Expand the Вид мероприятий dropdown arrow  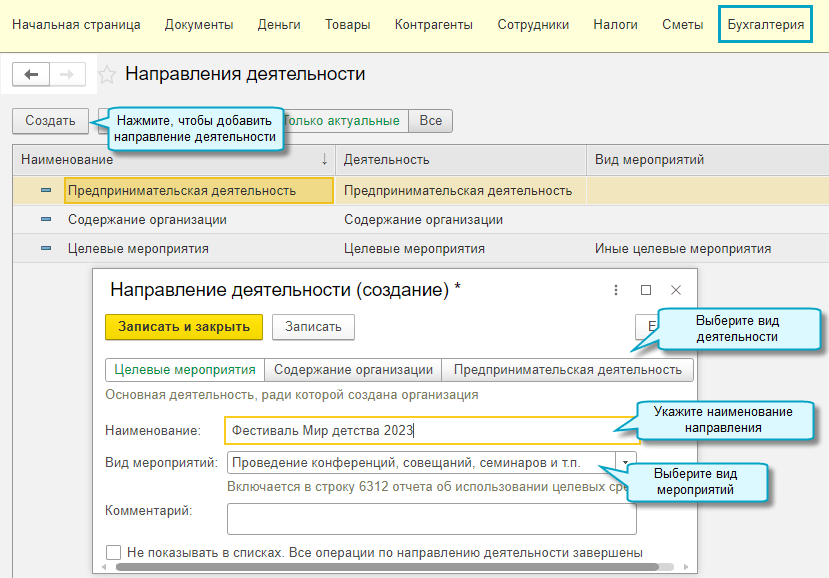[x=625, y=463]
